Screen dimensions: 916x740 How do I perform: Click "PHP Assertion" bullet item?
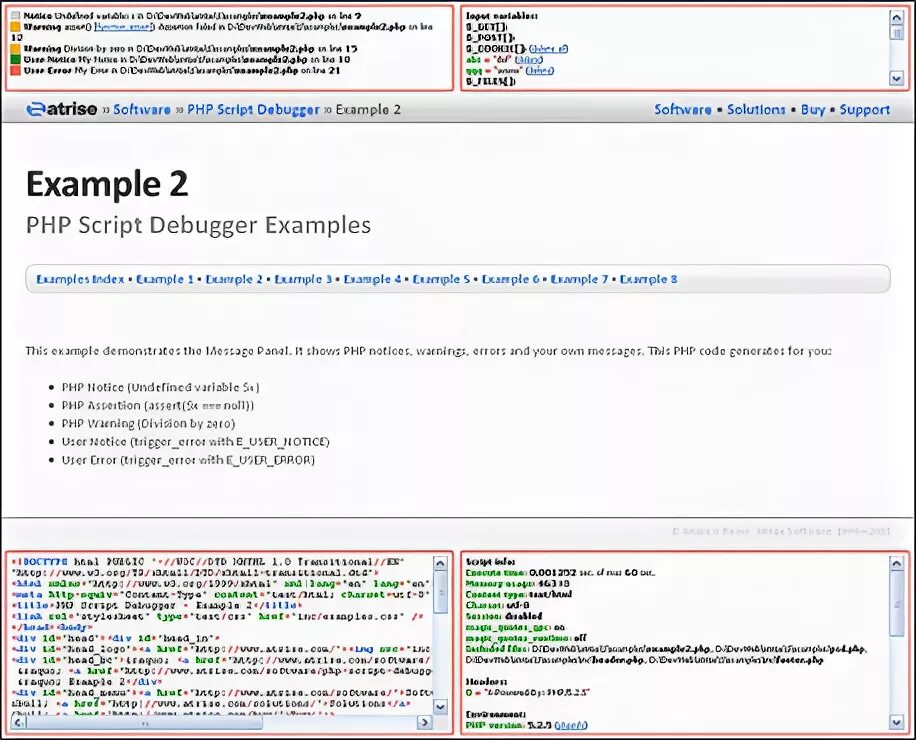click(x=158, y=405)
